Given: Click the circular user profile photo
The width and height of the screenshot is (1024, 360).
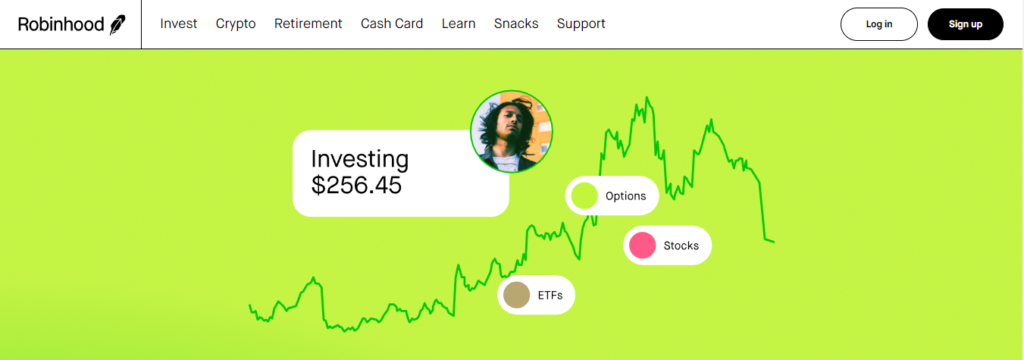Looking at the screenshot, I should [511, 131].
